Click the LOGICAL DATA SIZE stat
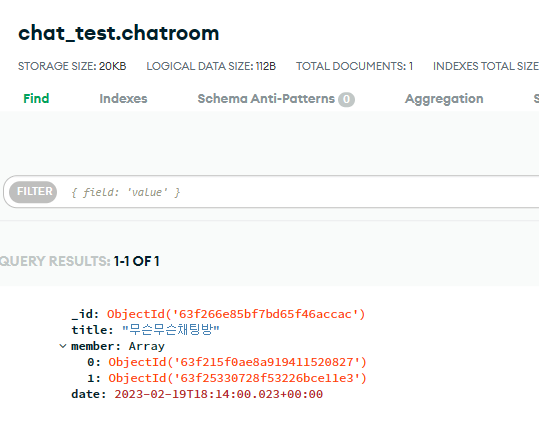 click(x=211, y=66)
